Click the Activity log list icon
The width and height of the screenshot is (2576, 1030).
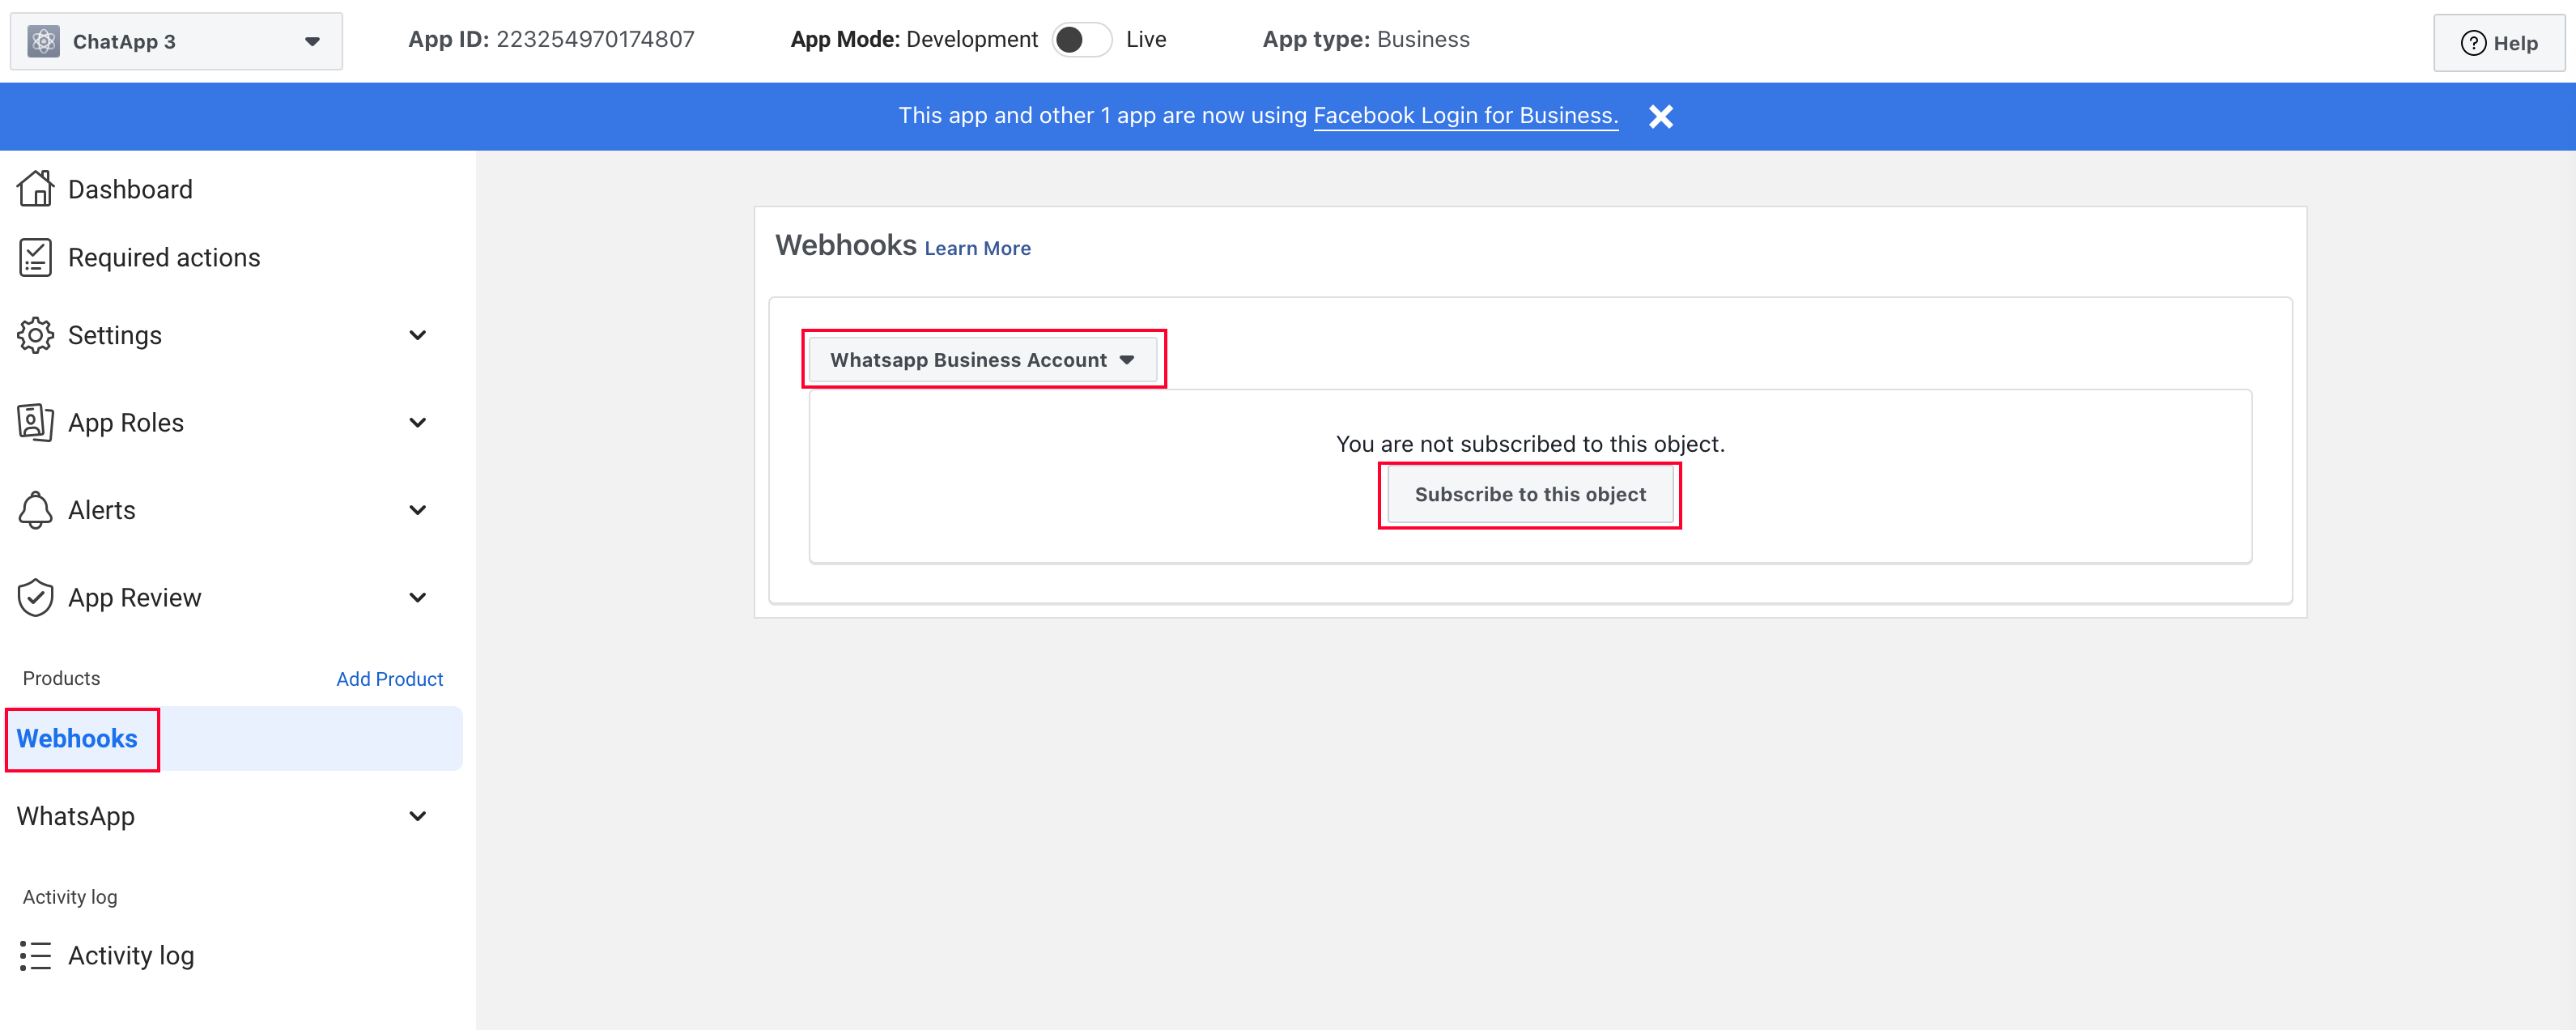pyautogui.click(x=36, y=955)
